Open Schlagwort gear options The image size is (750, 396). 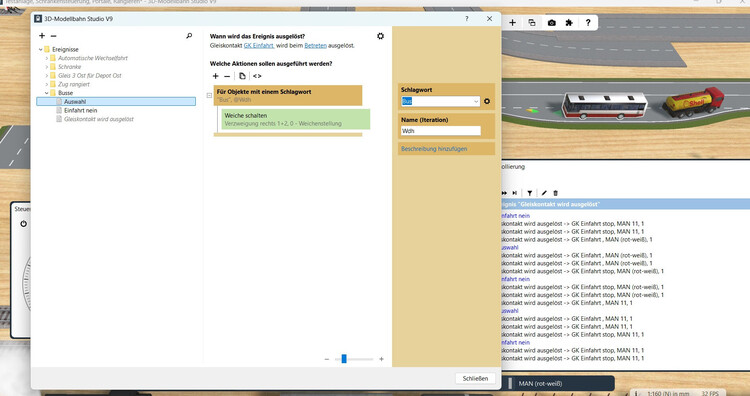(x=487, y=101)
